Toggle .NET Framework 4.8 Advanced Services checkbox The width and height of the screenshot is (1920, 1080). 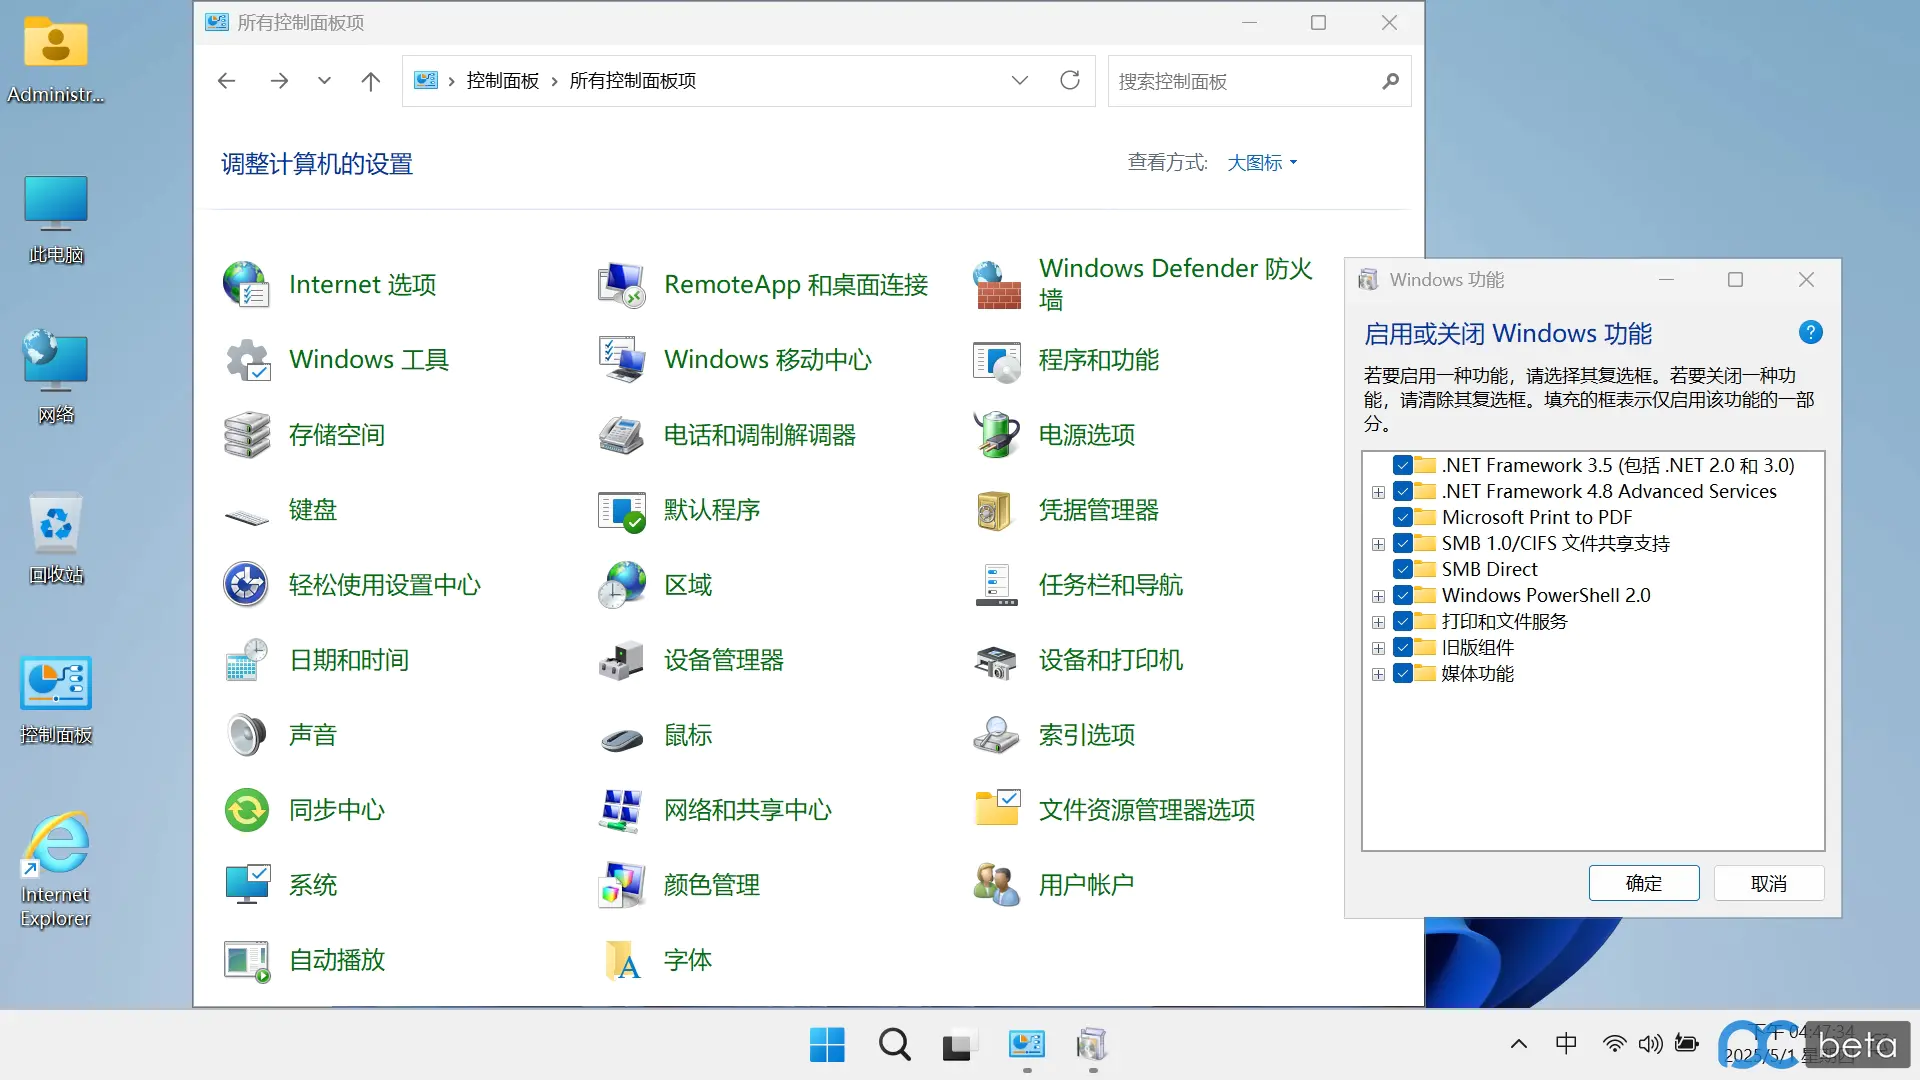coord(1402,491)
